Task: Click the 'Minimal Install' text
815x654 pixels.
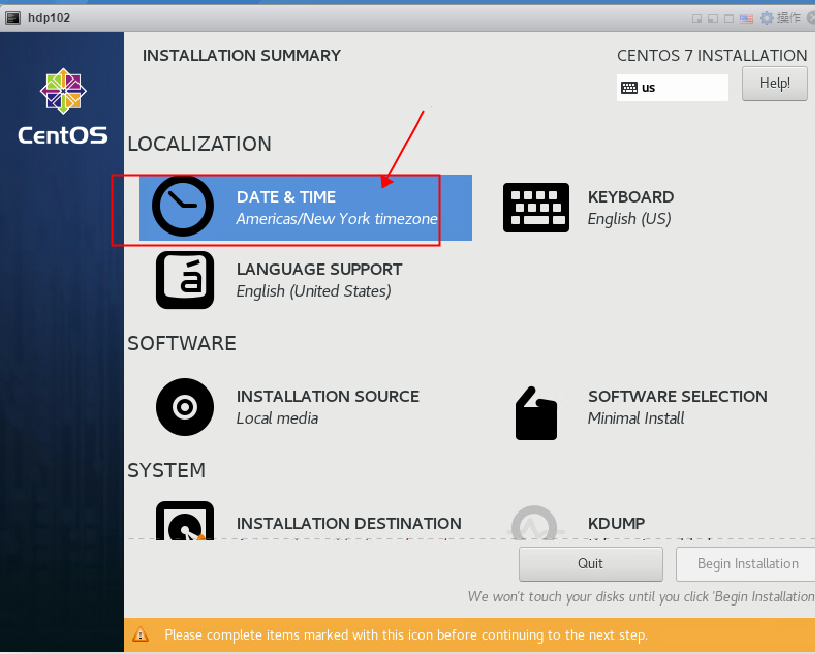Action: click(636, 418)
